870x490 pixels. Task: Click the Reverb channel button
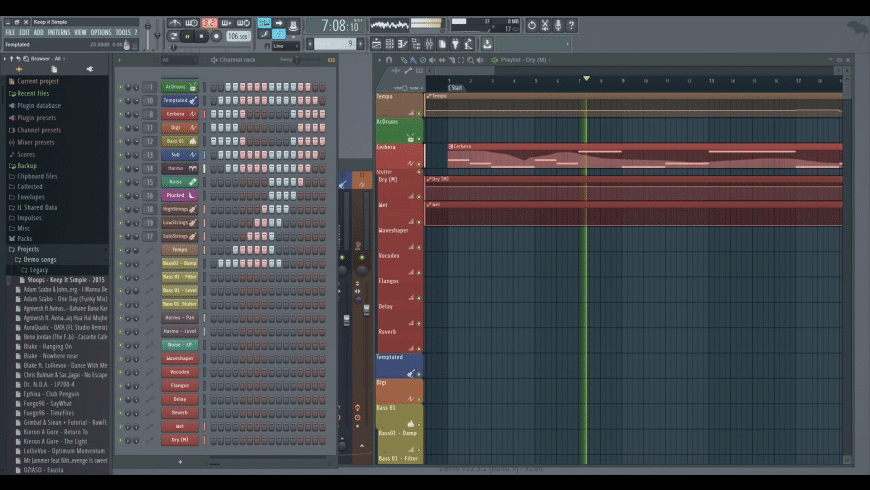tap(180, 413)
